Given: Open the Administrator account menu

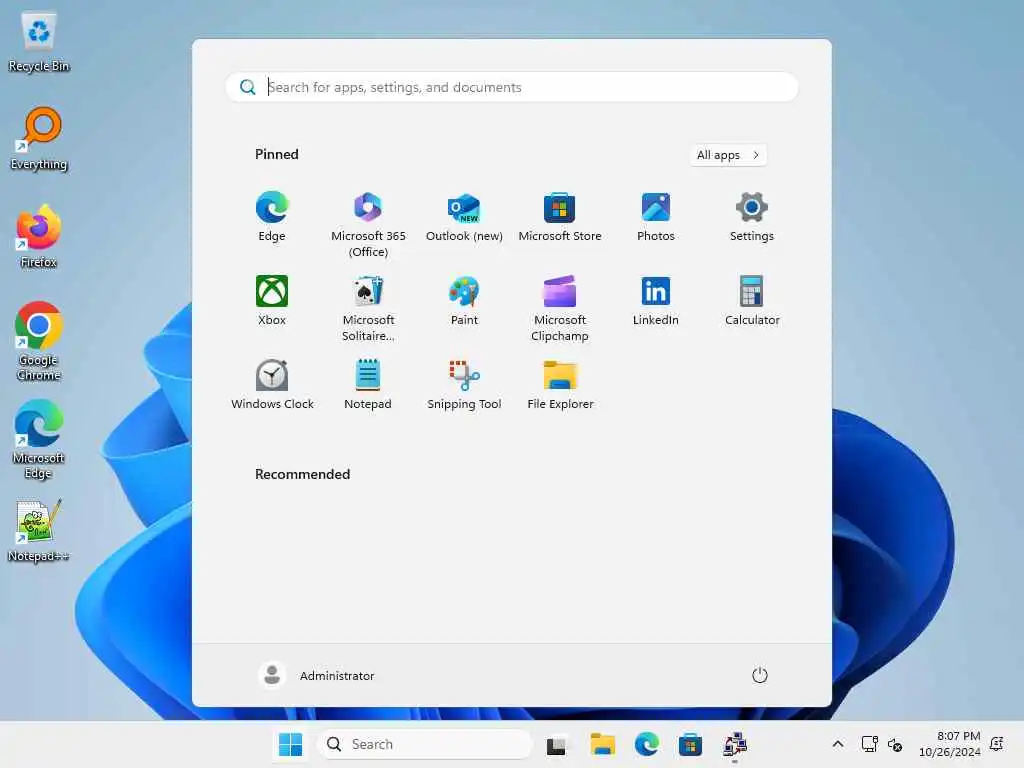Looking at the screenshot, I should pos(317,675).
